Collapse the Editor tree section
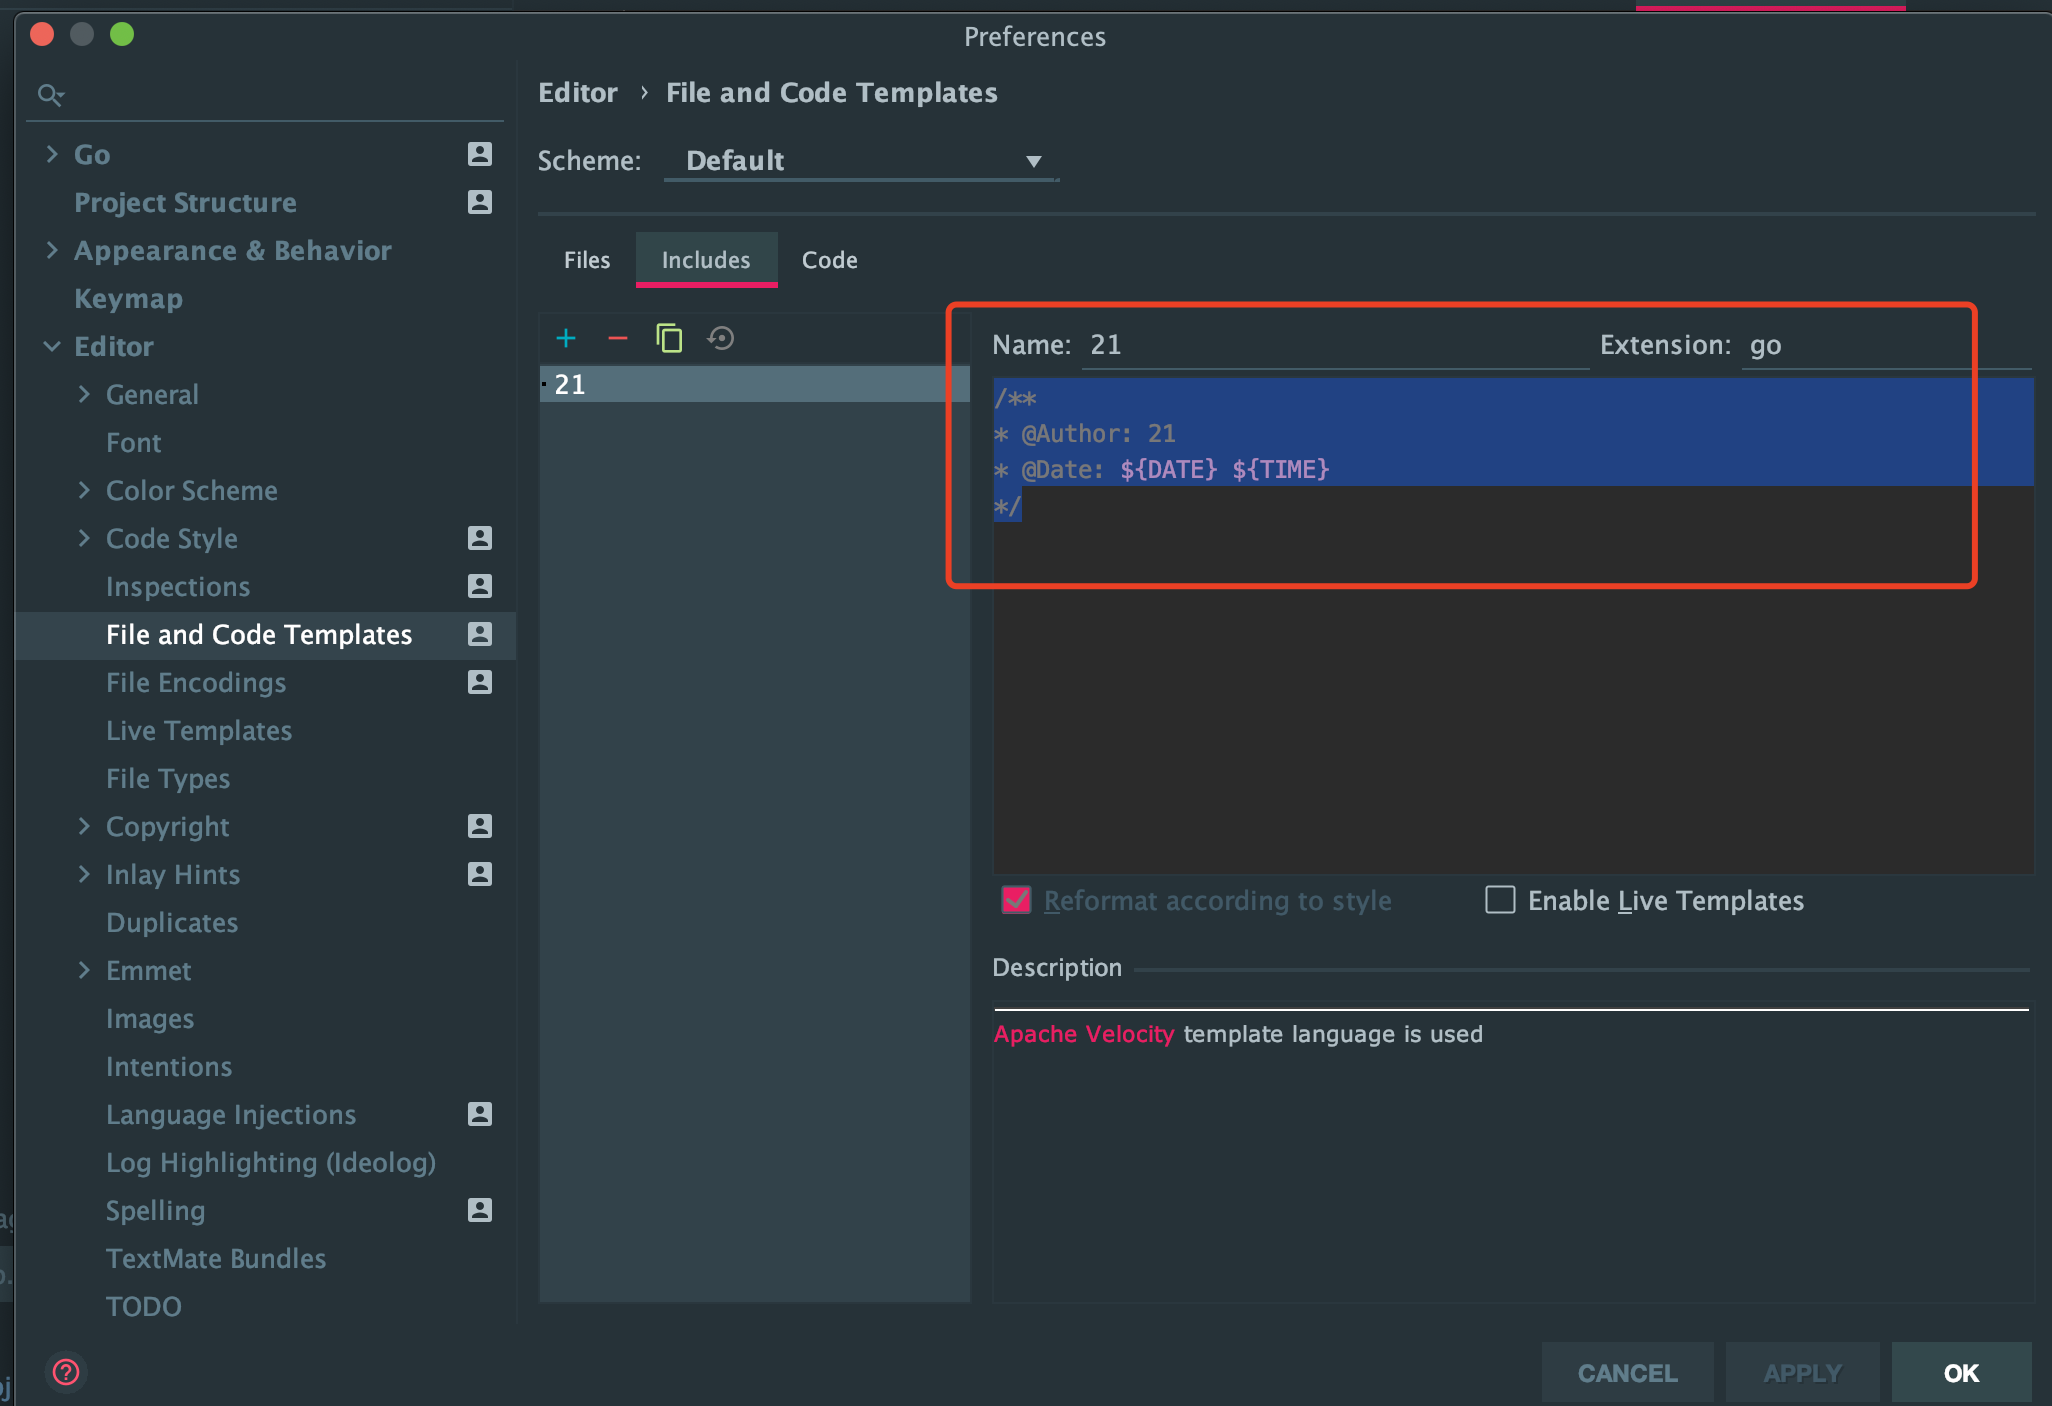 coord(52,346)
